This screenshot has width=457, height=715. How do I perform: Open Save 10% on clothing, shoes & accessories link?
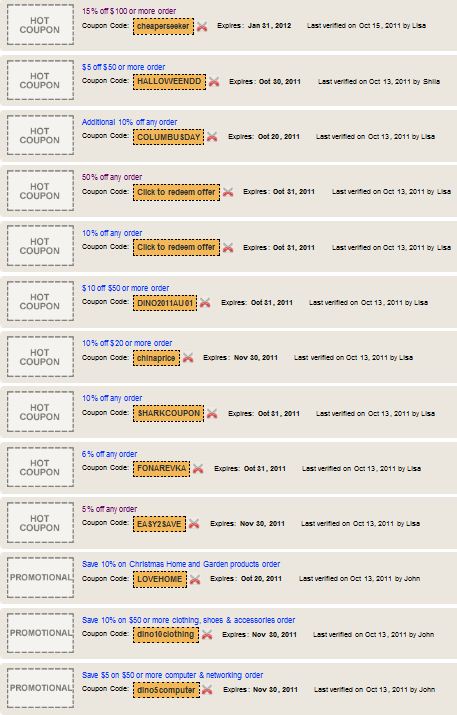coord(188,620)
